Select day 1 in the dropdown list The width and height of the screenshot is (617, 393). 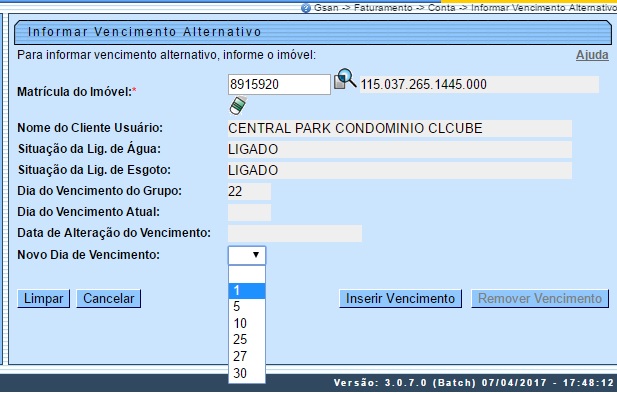click(247, 291)
